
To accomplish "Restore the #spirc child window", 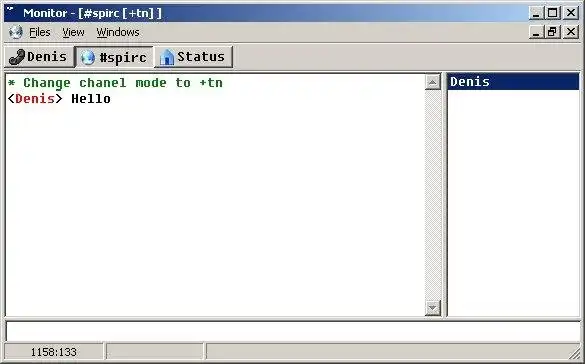I will click(553, 32).
